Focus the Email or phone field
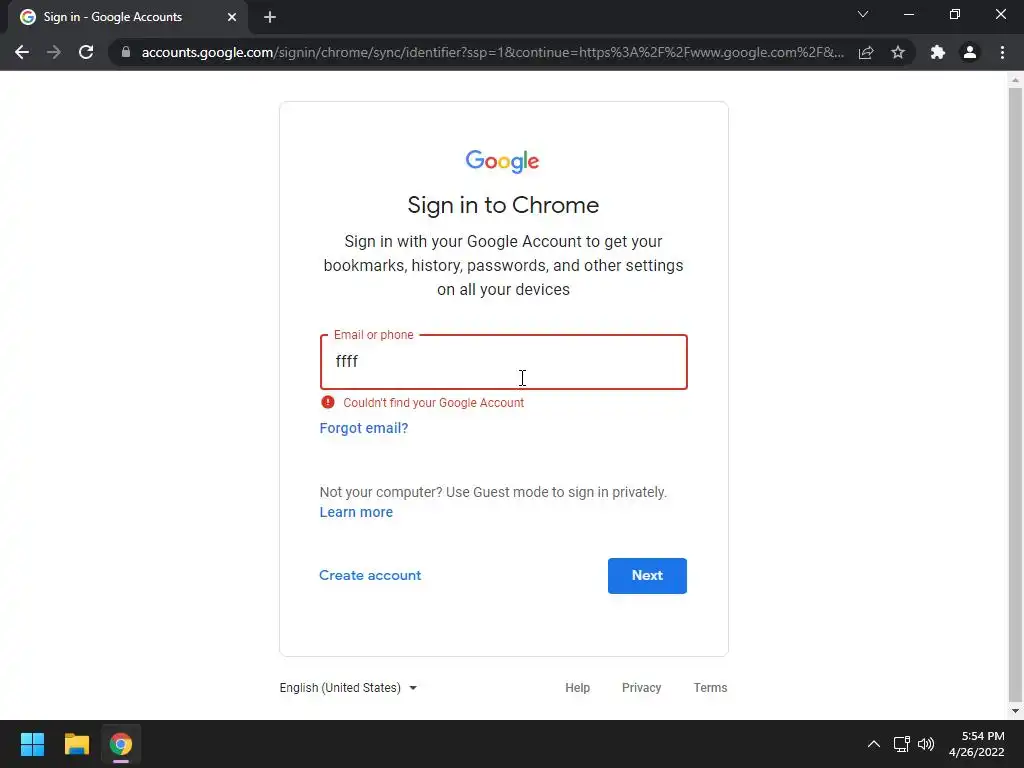This screenshot has width=1024, height=768. tap(504, 362)
